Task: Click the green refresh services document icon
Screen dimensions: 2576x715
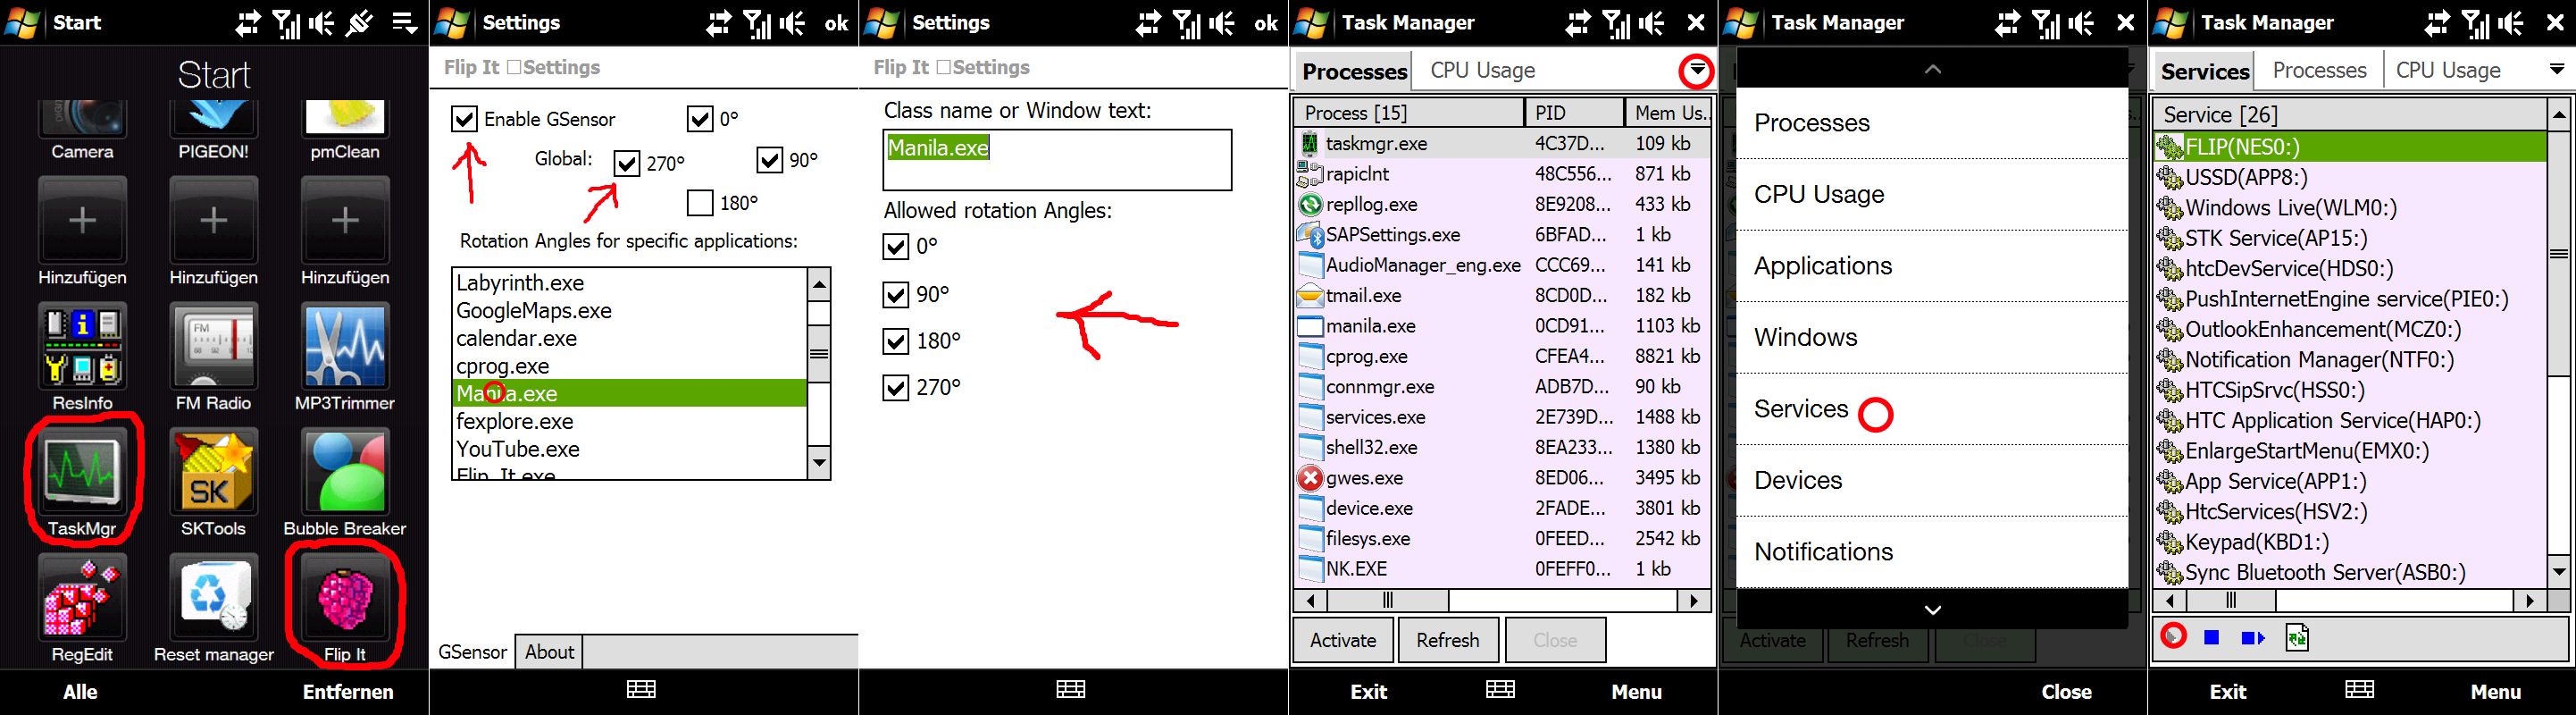Action: [x=2297, y=637]
